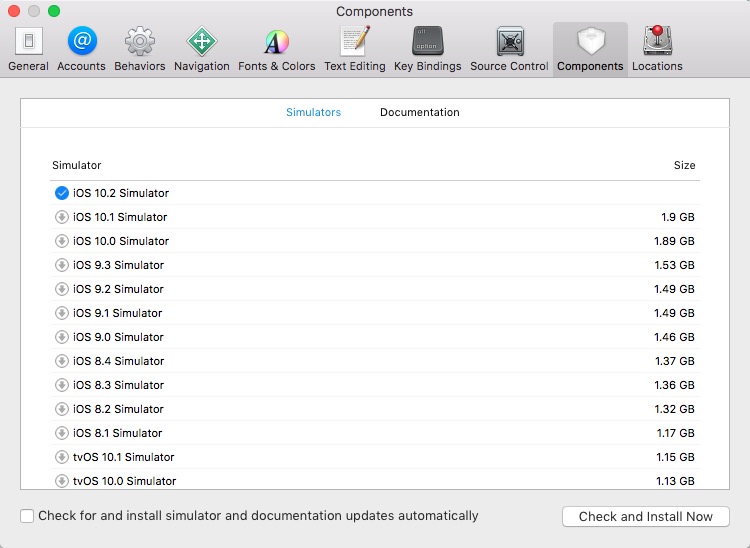Select the iOS 9.0 Simulator label
Image resolution: width=750 pixels, height=548 pixels.
tap(118, 337)
